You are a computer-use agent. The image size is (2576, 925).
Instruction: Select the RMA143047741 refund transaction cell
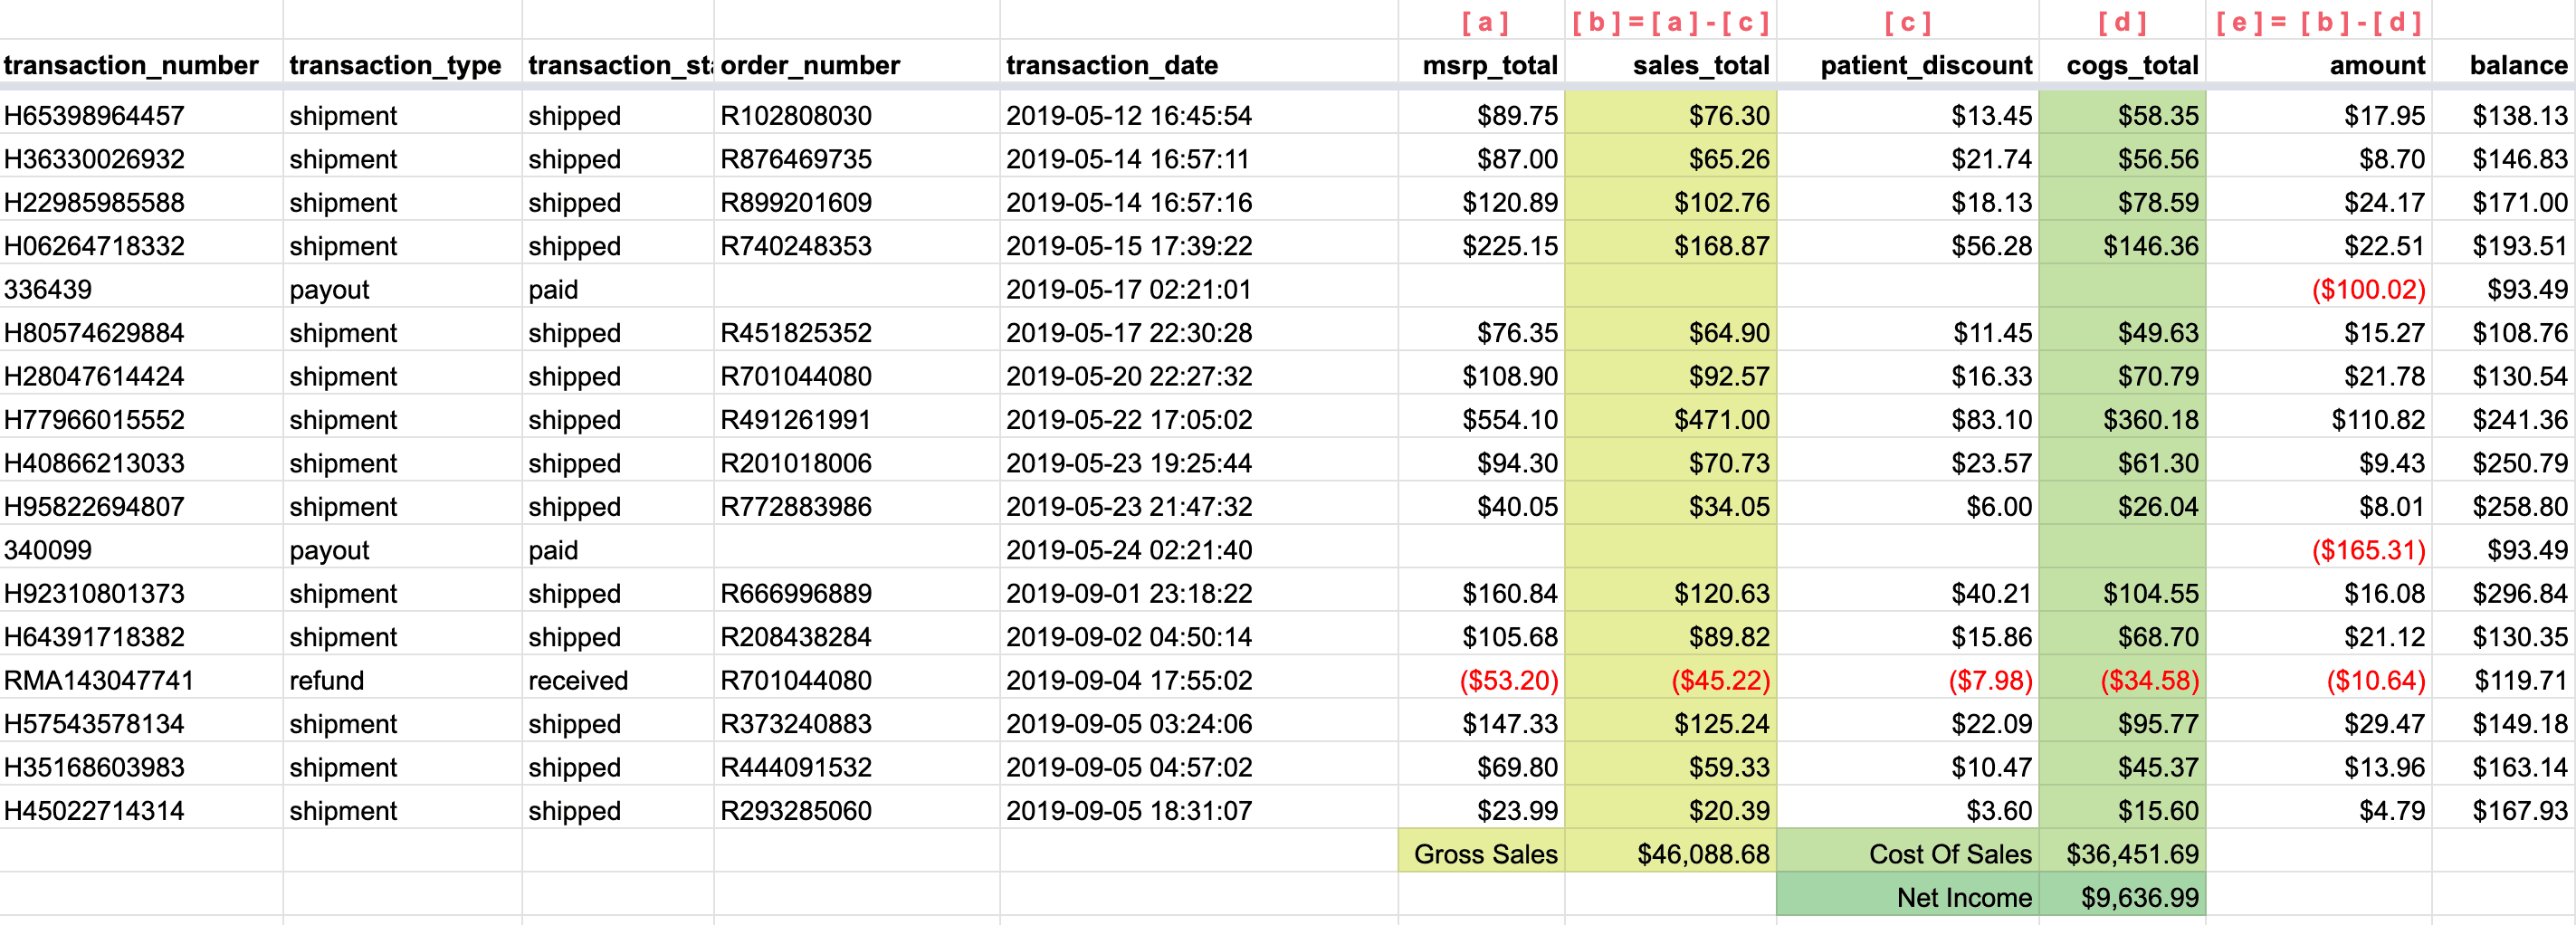click(x=141, y=680)
